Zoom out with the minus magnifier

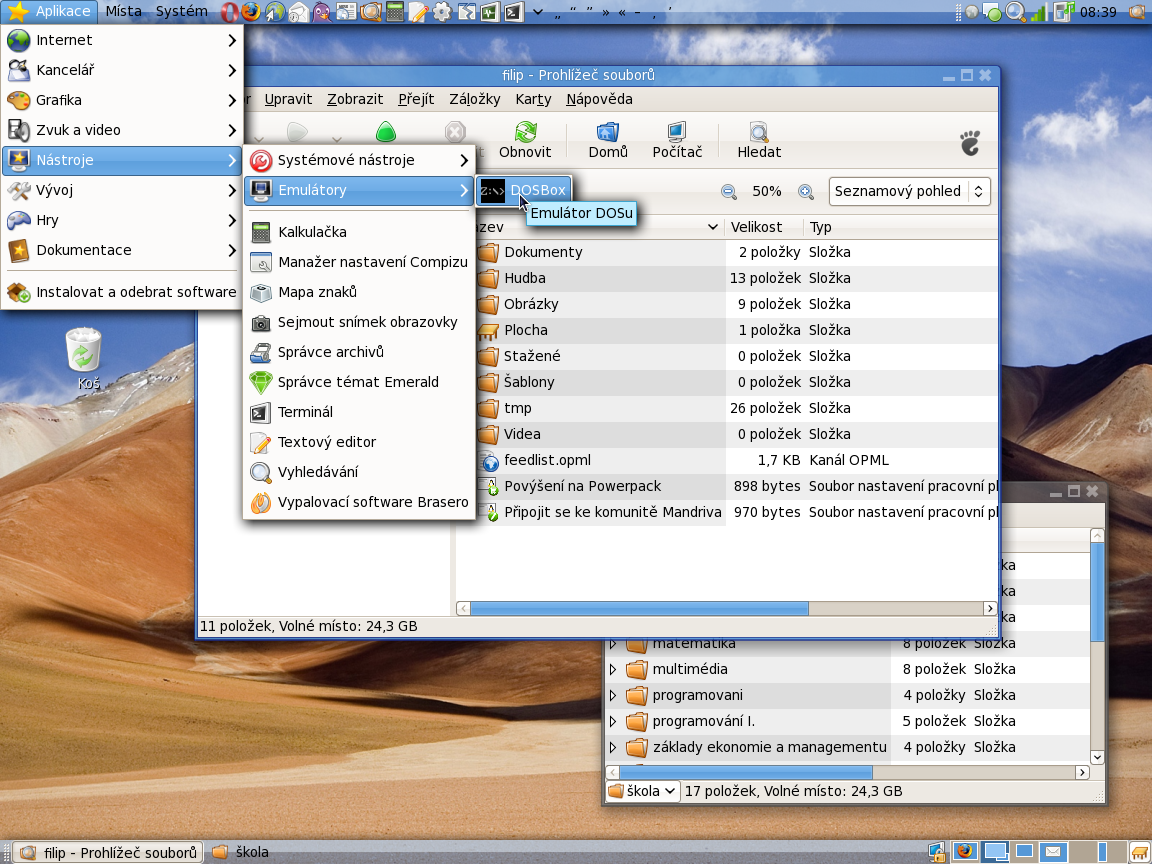[x=728, y=192]
